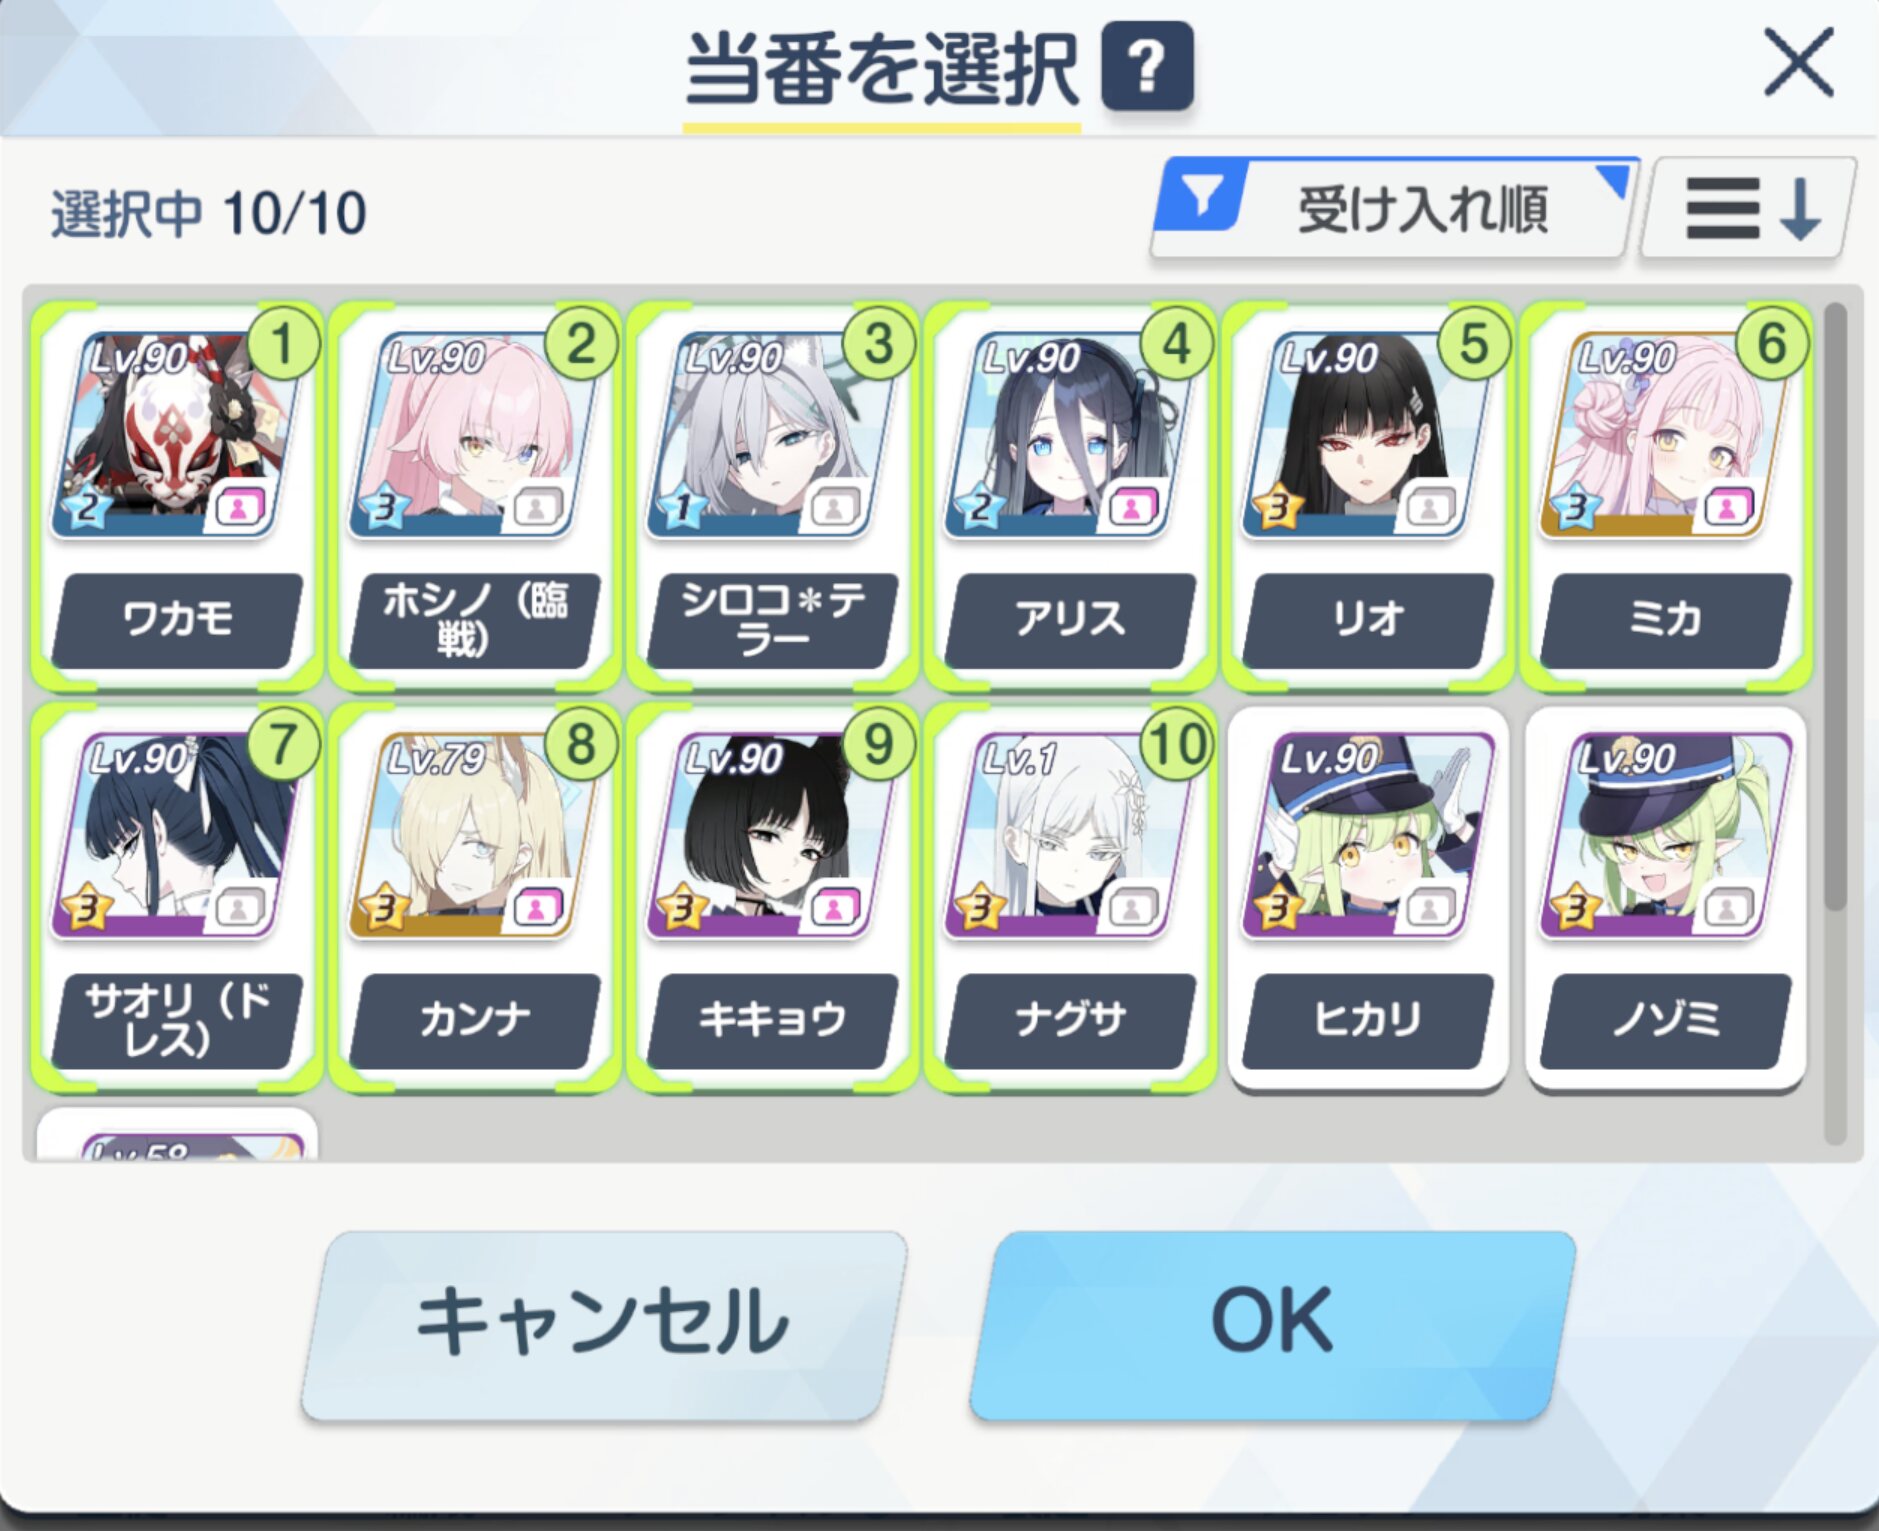
Task: Click the gray person icon on ヒカリ card
Action: [x=1430, y=908]
